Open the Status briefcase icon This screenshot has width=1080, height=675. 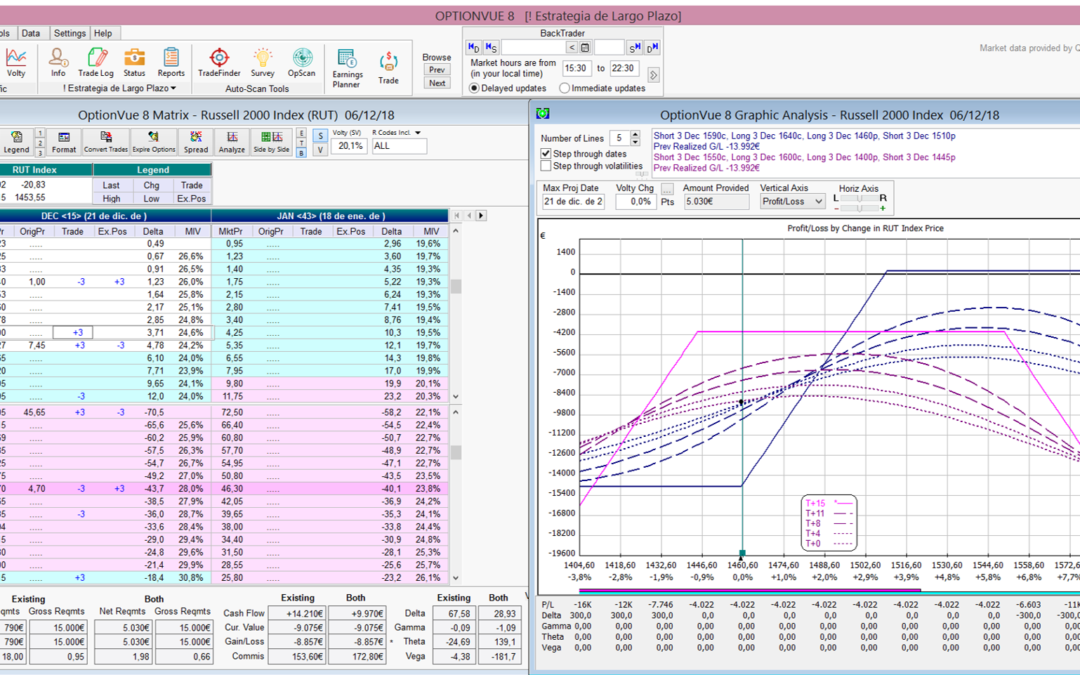click(x=134, y=62)
